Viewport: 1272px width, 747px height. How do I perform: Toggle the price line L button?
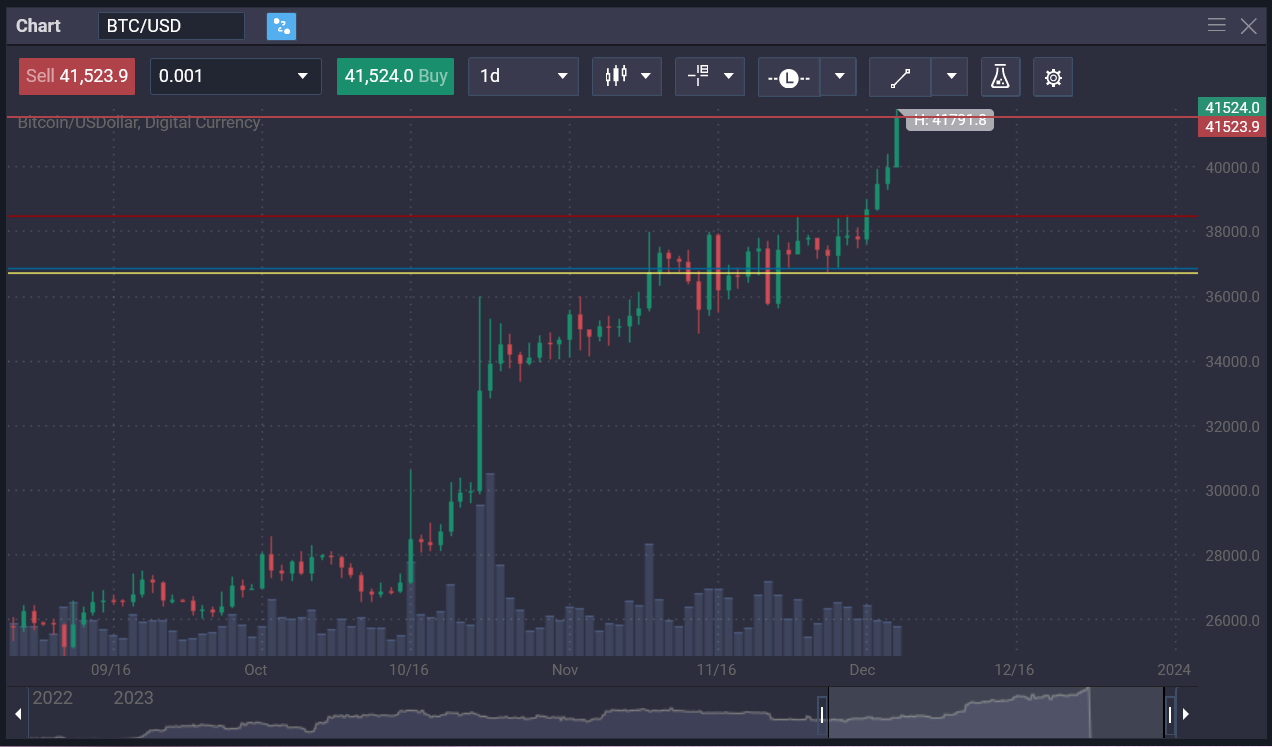789,77
